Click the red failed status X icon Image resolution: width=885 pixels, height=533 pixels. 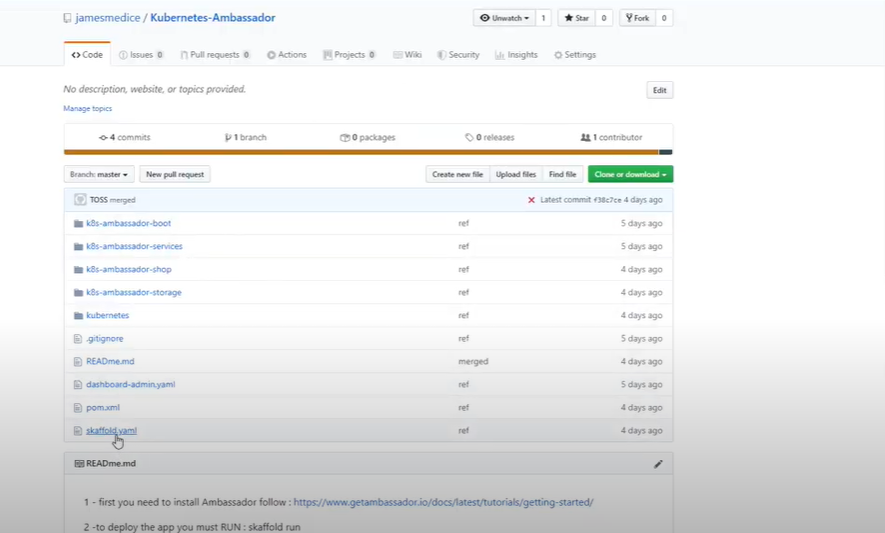point(531,200)
